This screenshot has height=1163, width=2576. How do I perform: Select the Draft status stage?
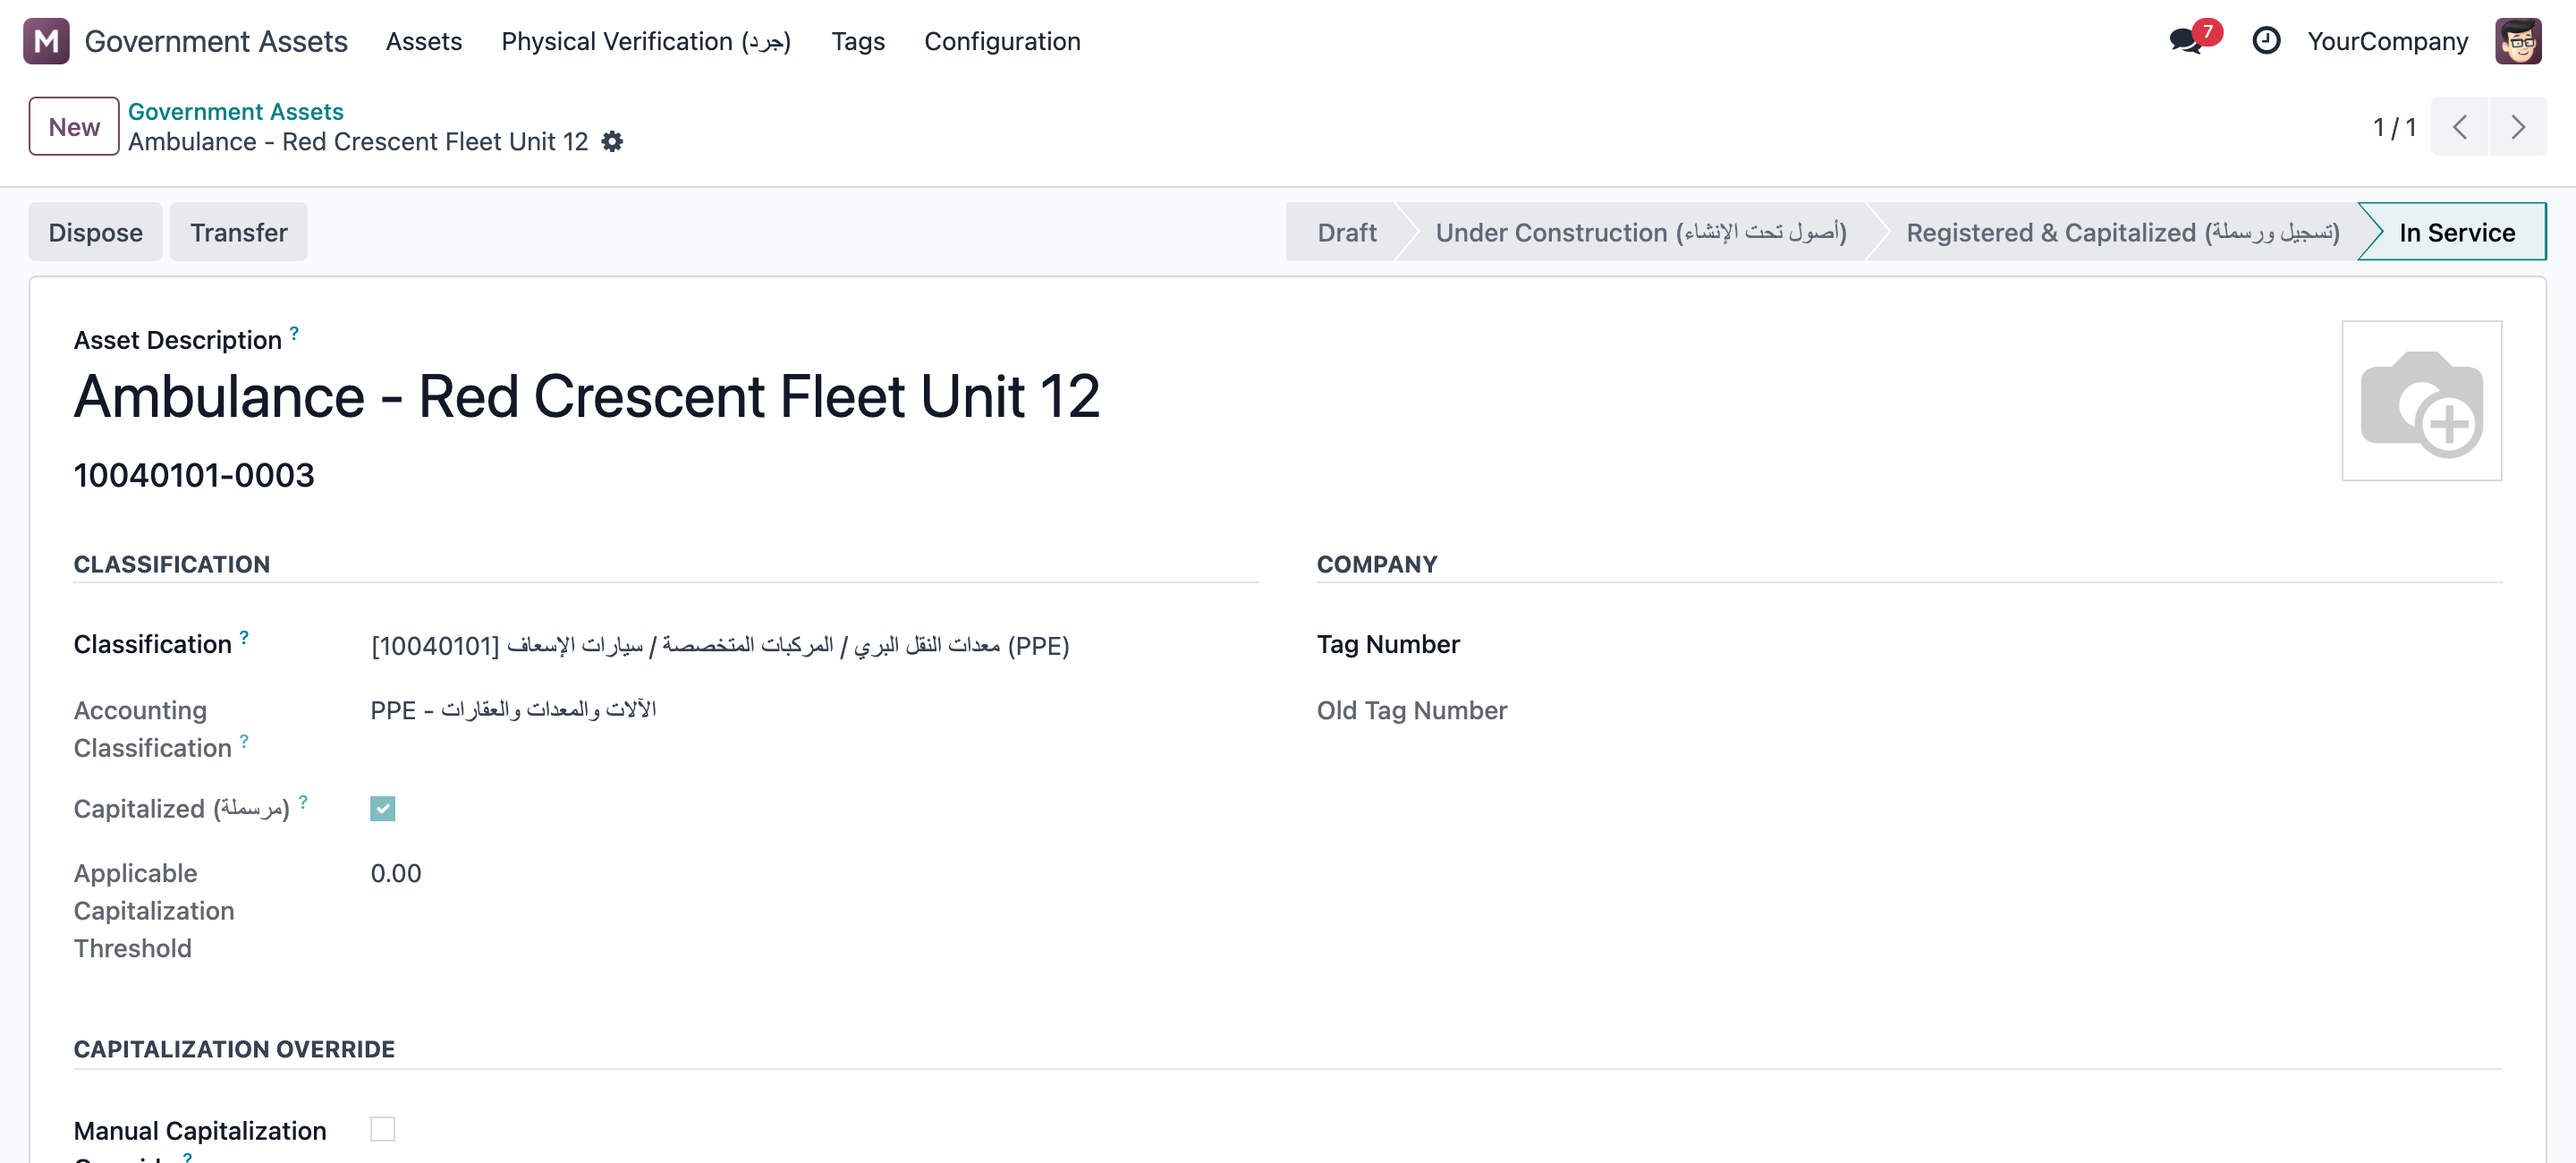click(x=1346, y=232)
